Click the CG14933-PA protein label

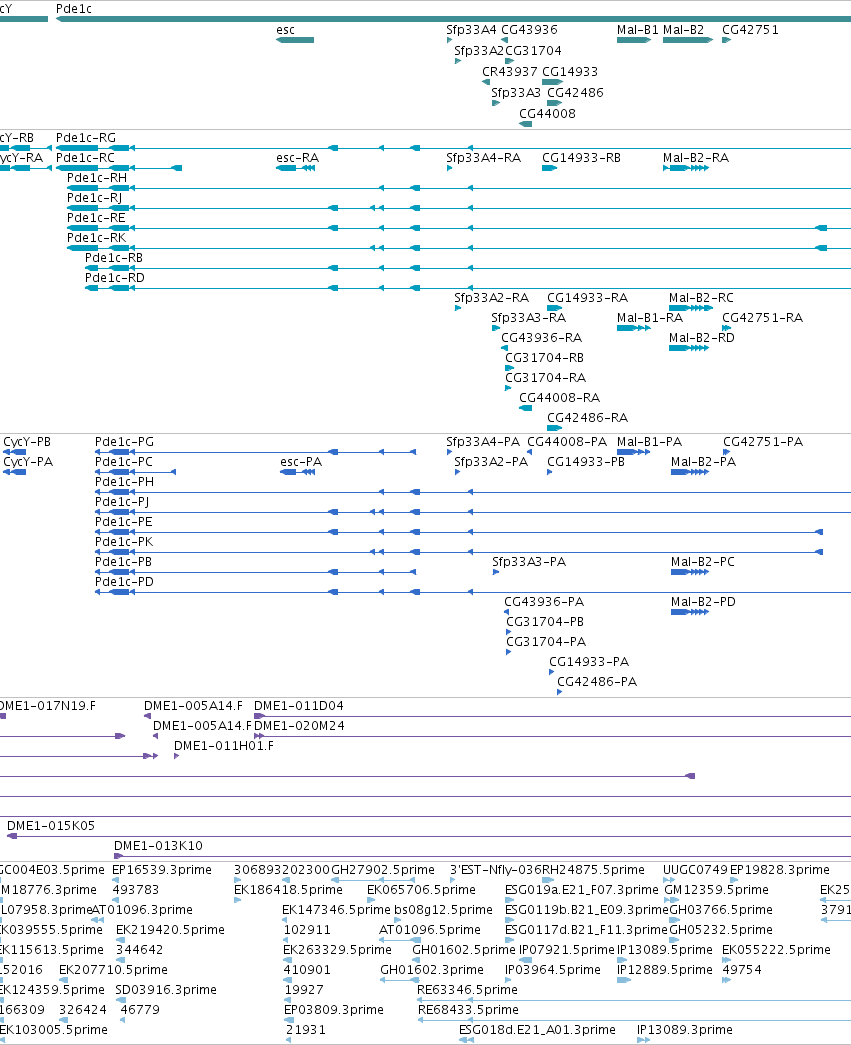[588, 662]
